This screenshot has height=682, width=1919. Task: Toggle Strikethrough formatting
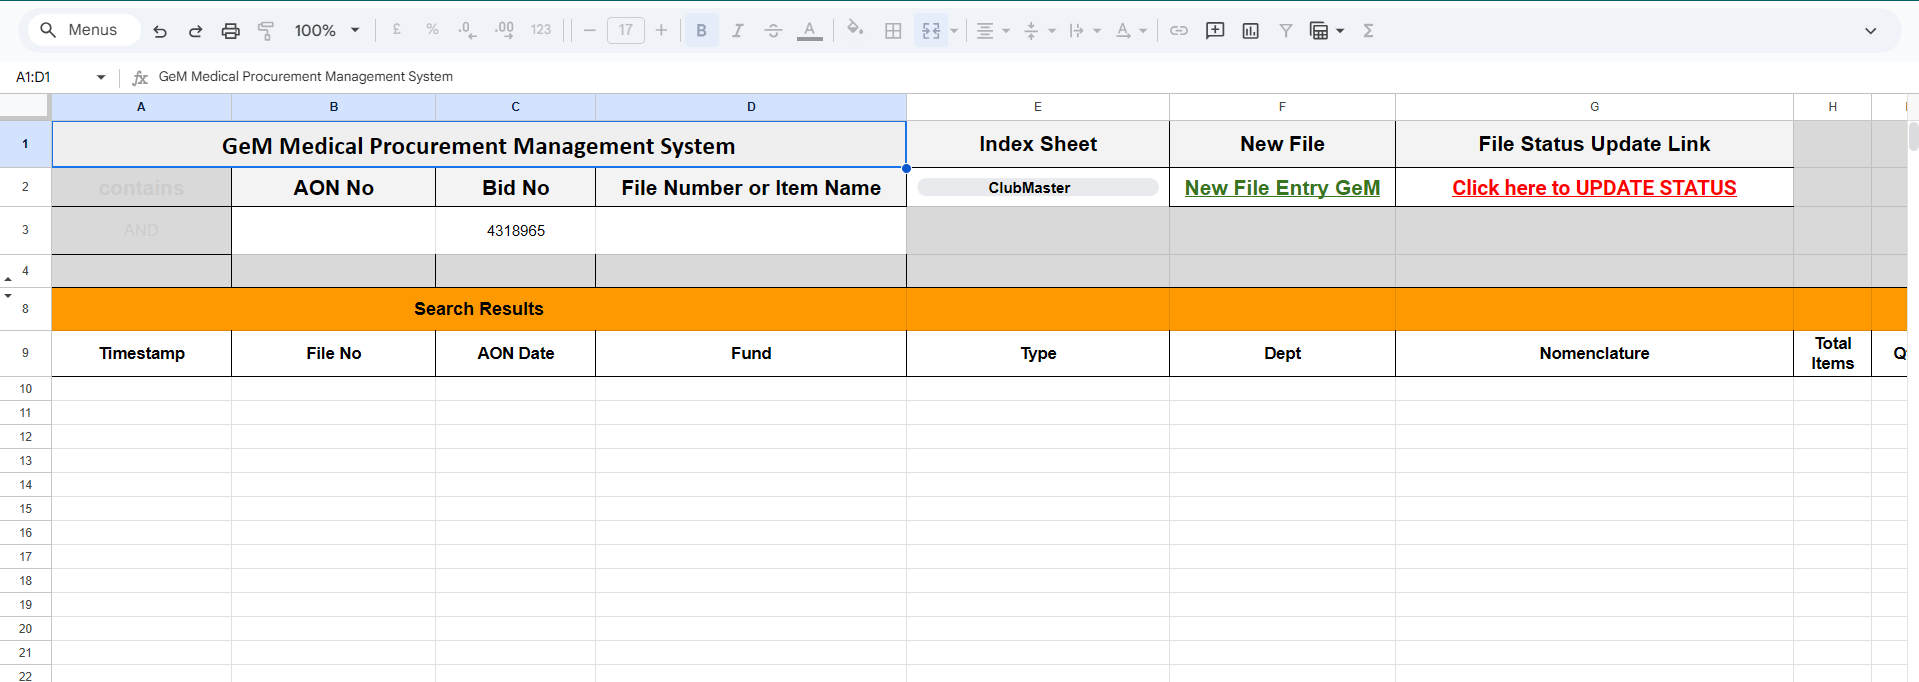(x=773, y=31)
